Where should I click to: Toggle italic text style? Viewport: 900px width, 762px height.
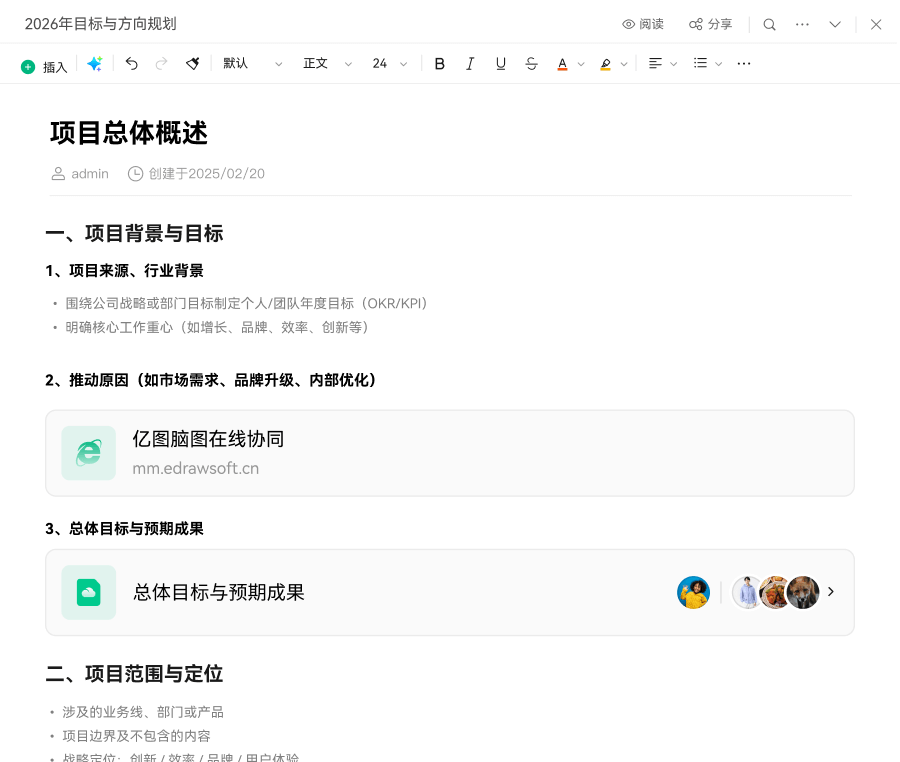coord(470,64)
